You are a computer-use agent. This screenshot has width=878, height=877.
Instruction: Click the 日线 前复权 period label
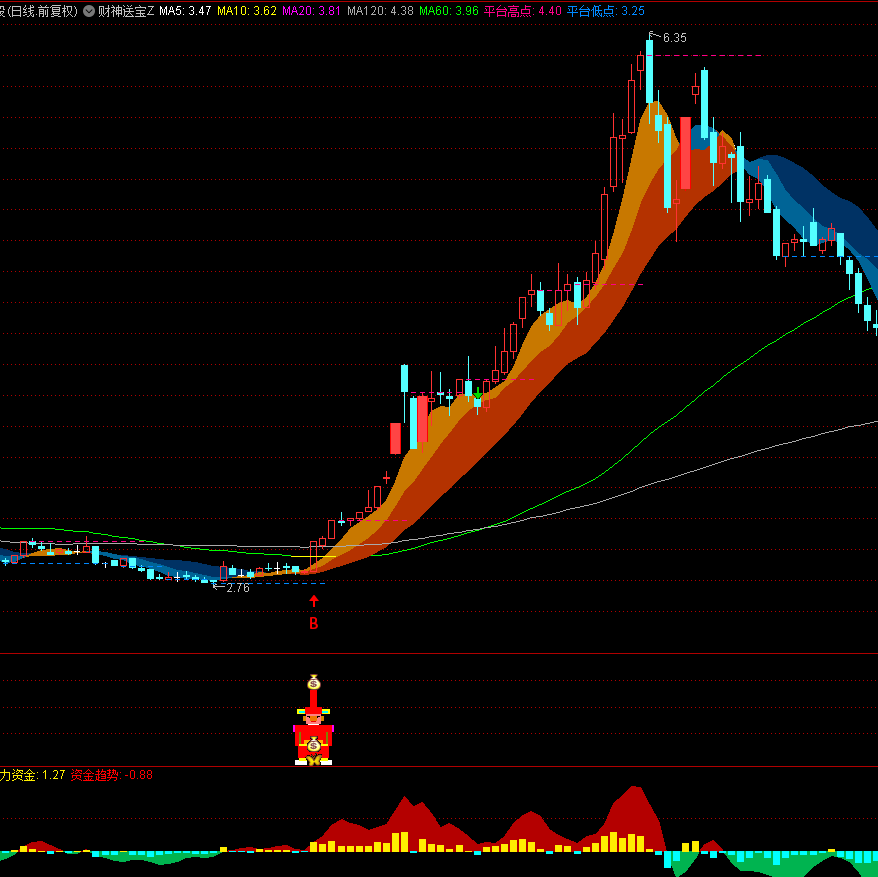coord(42,11)
